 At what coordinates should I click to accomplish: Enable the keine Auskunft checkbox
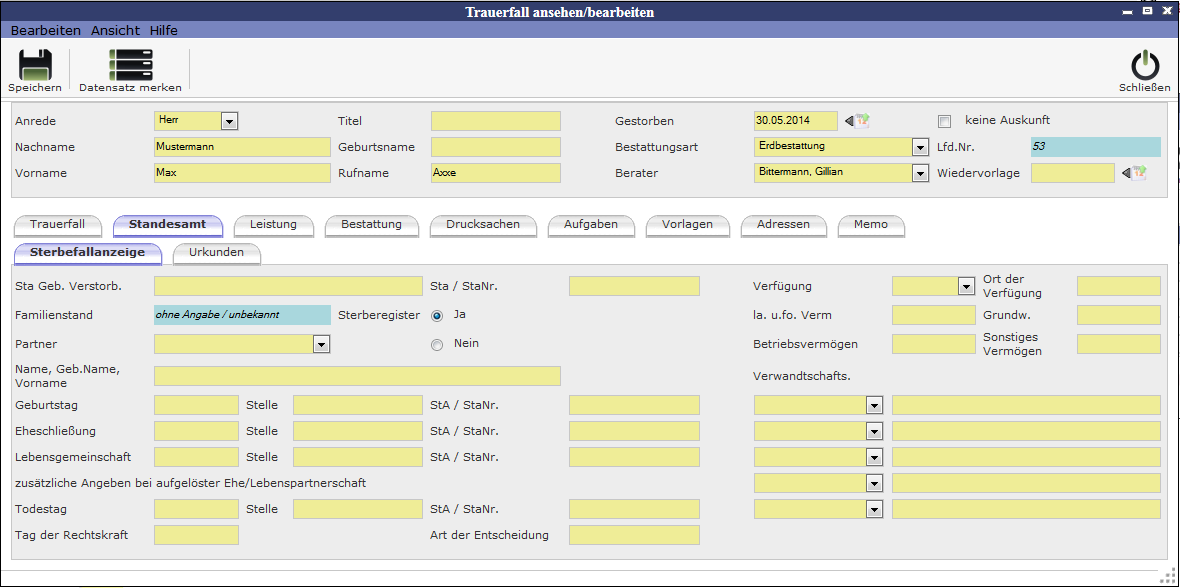pyautogui.click(x=944, y=121)
